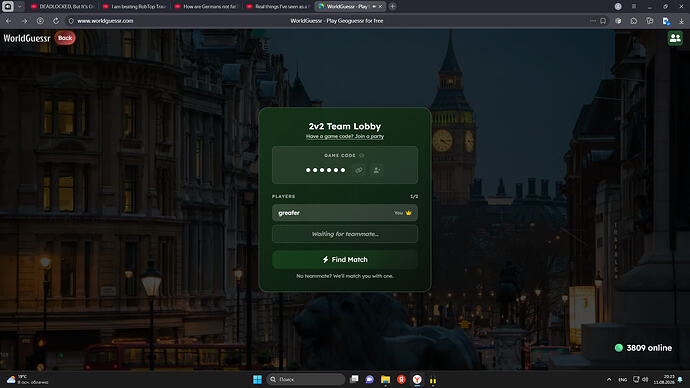690x388 pixels.
Task: Open Task View on the taskbar
Action: (x=354, y=379)
